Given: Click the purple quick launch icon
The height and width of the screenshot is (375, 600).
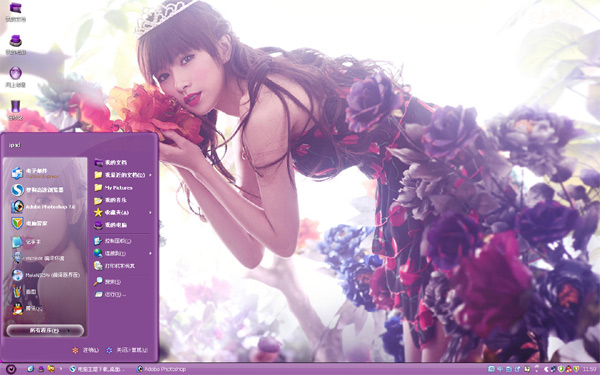Looking at the screenshot, I should (41, 369).
